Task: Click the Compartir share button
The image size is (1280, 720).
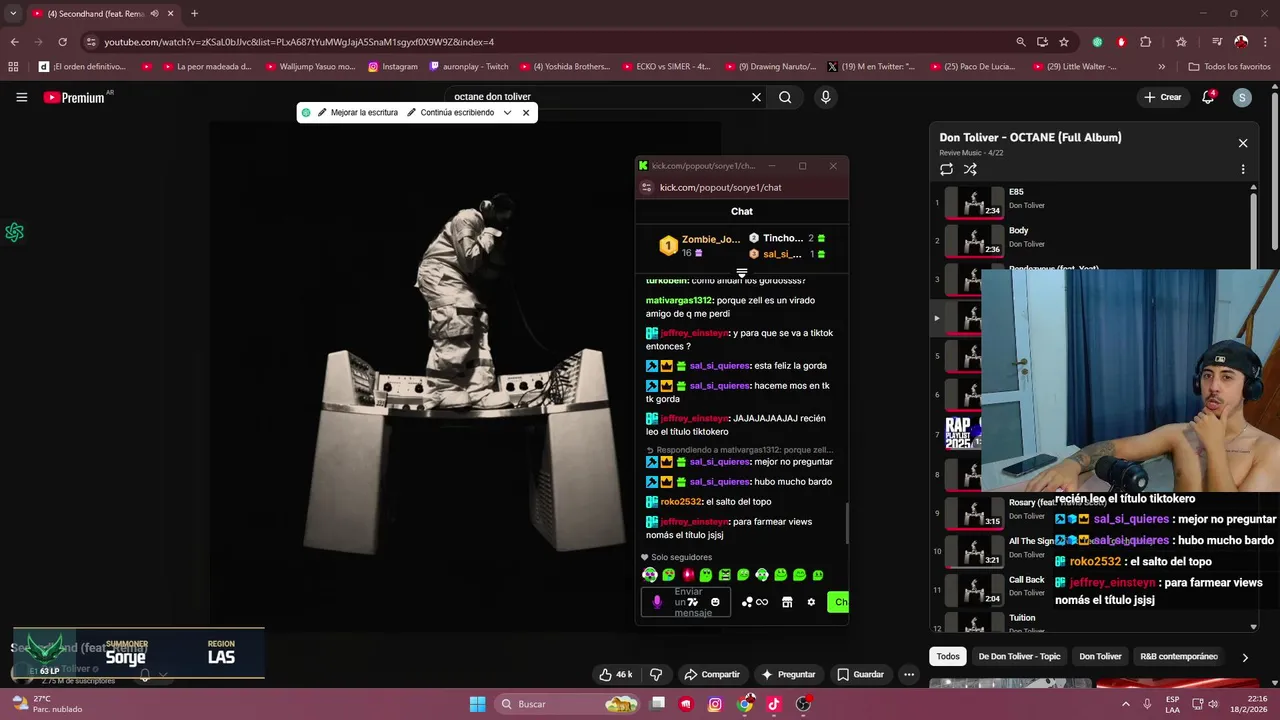Action: (x=712, y=674)
